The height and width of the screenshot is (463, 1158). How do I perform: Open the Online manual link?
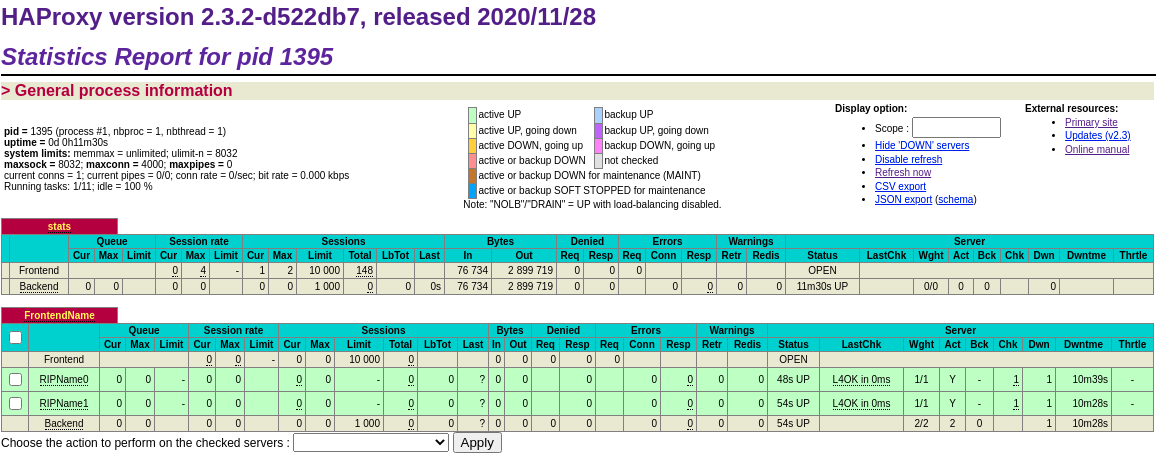point(1097,149)
